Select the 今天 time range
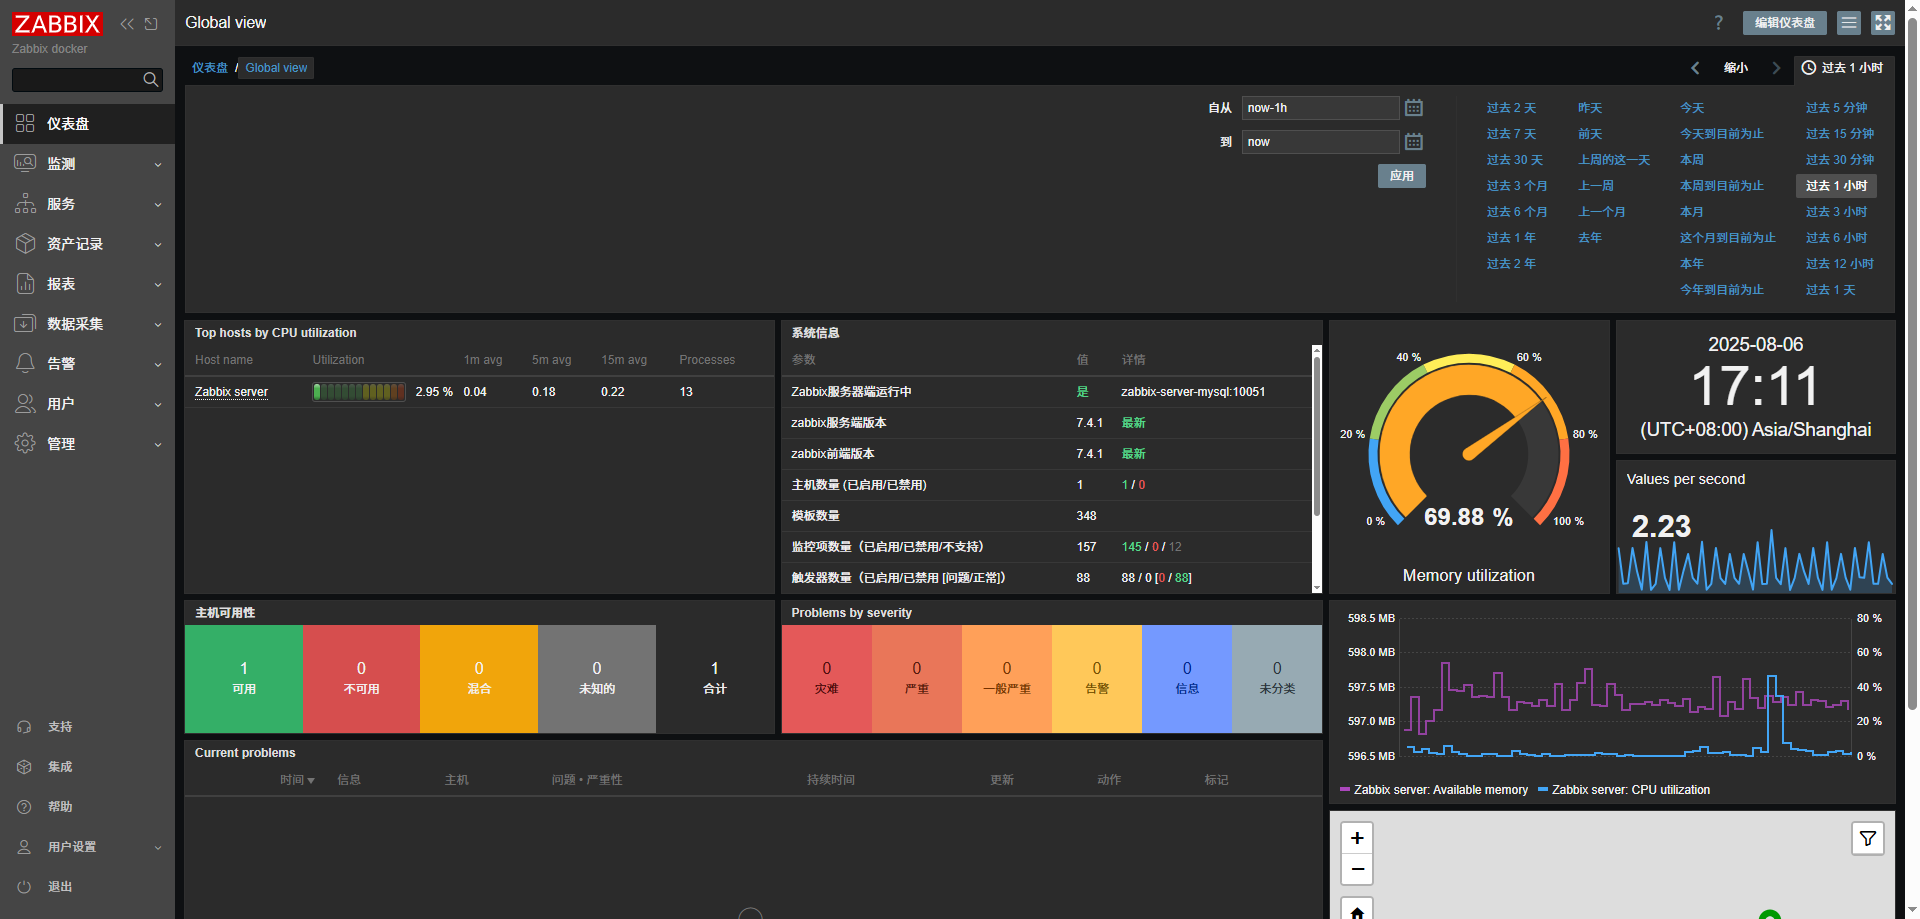Viewport: 1920px width, 919px height. click(x=1692, y=108)
